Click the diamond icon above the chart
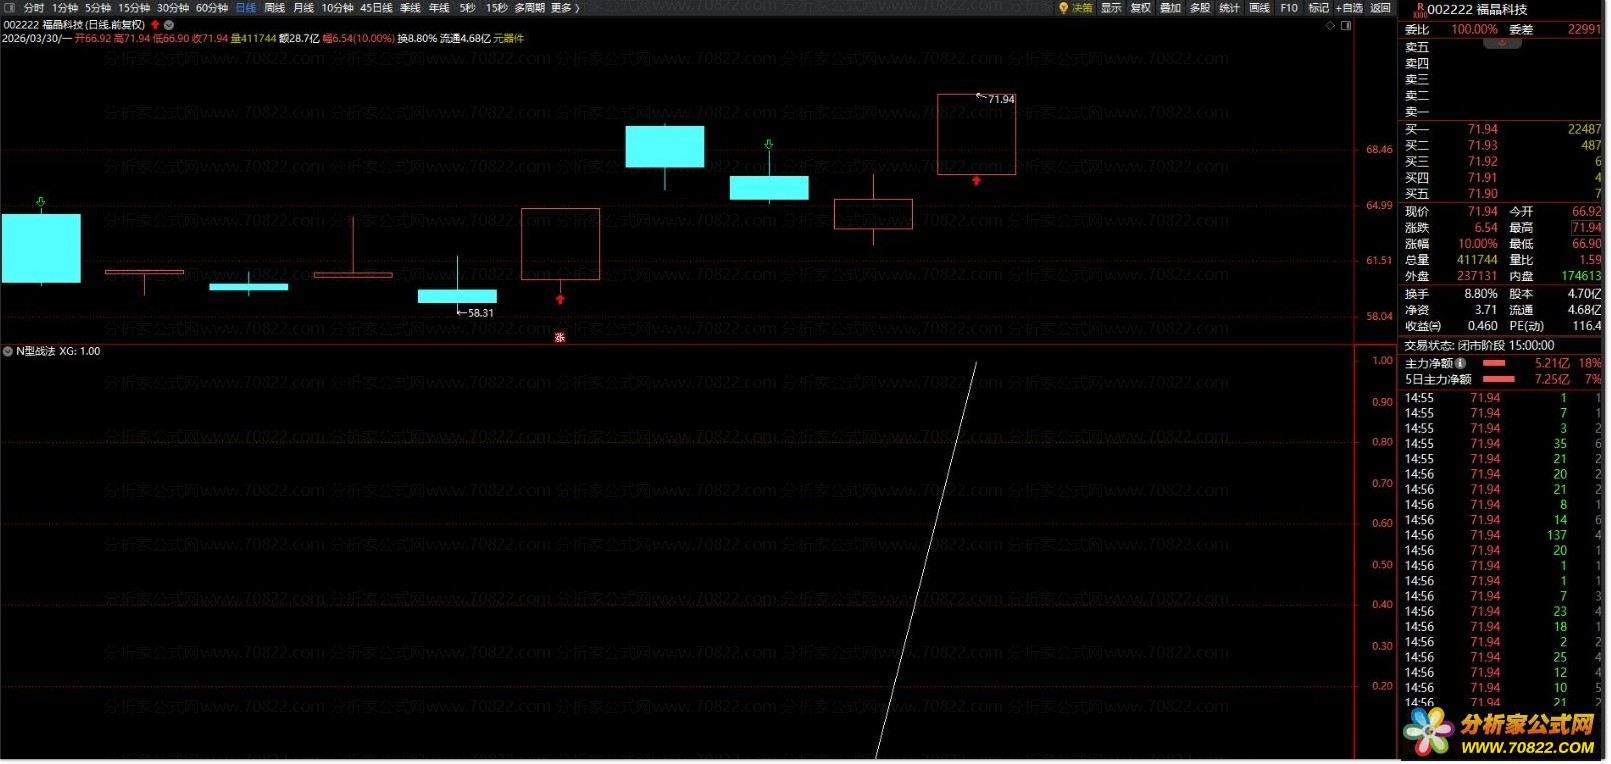 [x=1330, y=26]
